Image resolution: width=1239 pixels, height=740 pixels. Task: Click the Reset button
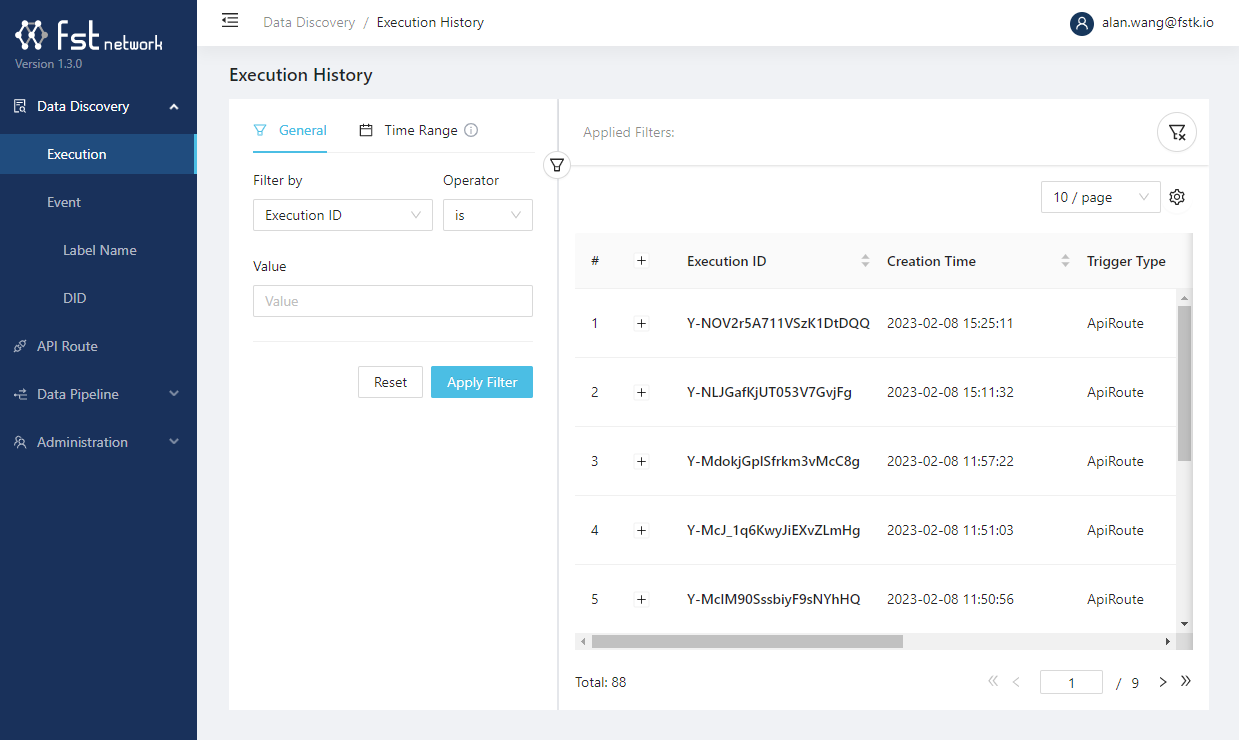[x=390, y=382]
